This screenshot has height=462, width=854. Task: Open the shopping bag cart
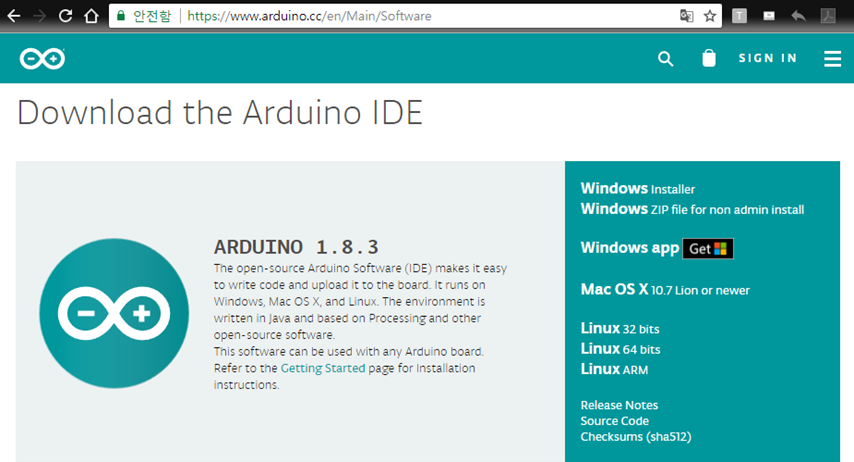[x=709, y=58]
